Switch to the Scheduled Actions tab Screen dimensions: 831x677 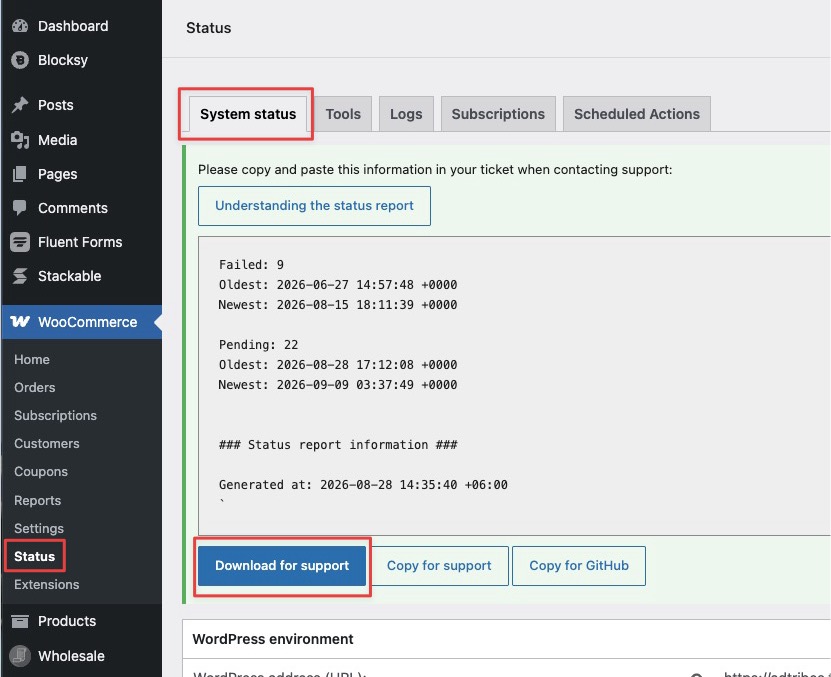point(636,114)
